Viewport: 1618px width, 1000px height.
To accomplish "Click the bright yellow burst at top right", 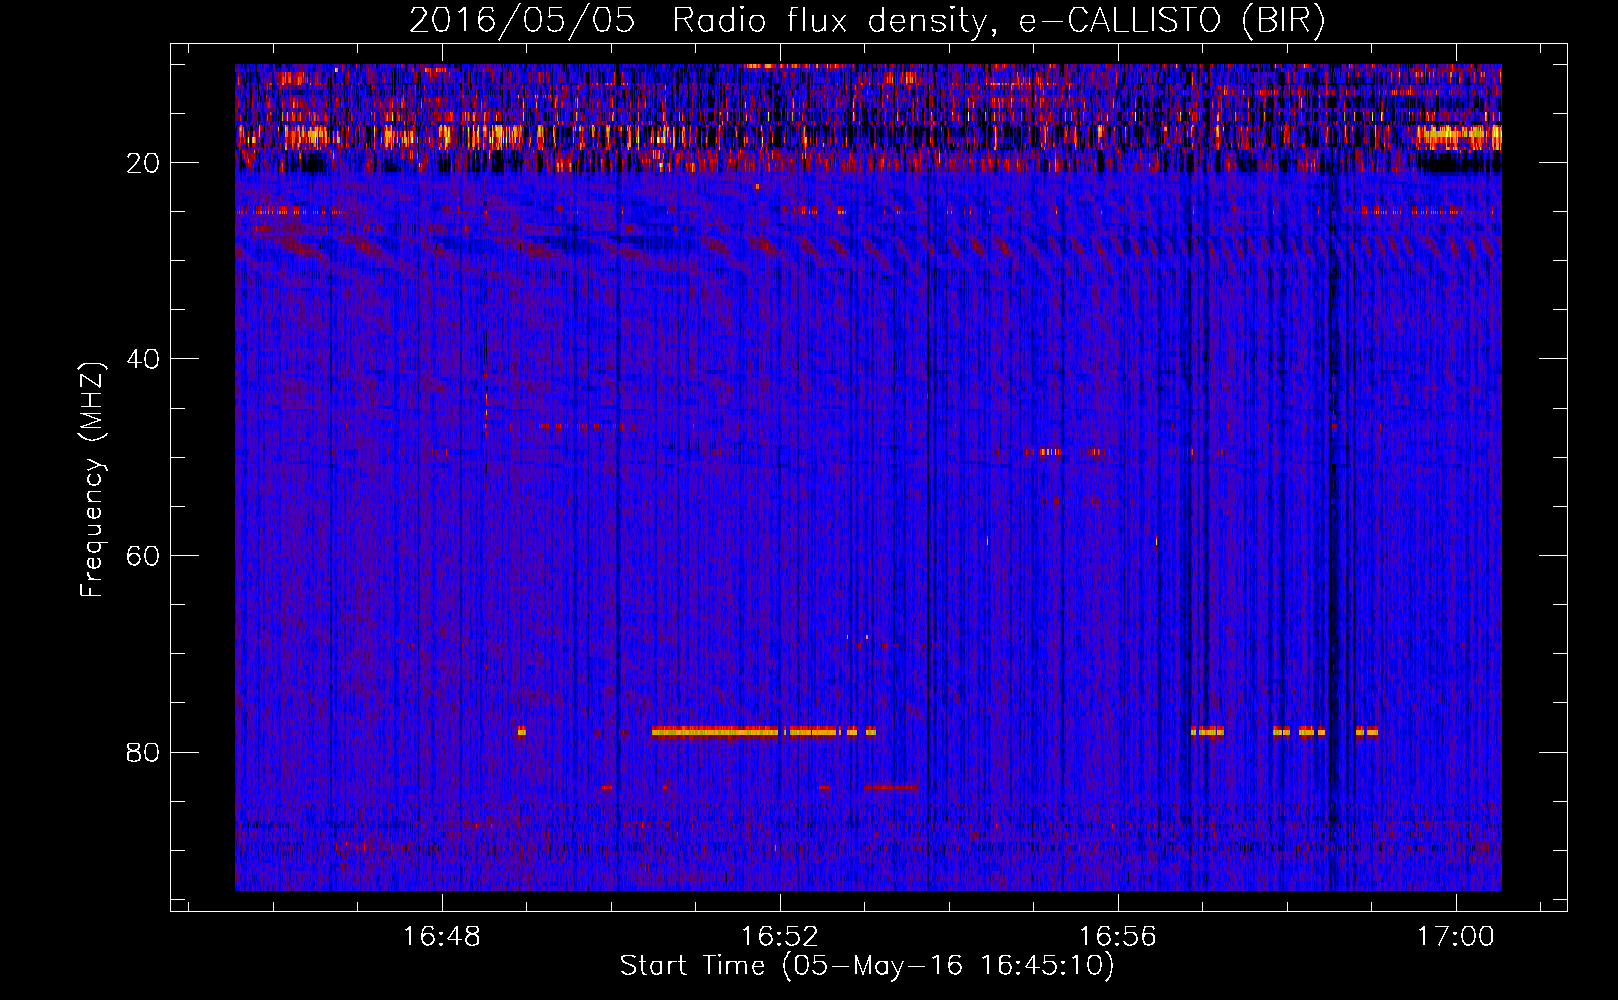I will tap(1458, 136).
